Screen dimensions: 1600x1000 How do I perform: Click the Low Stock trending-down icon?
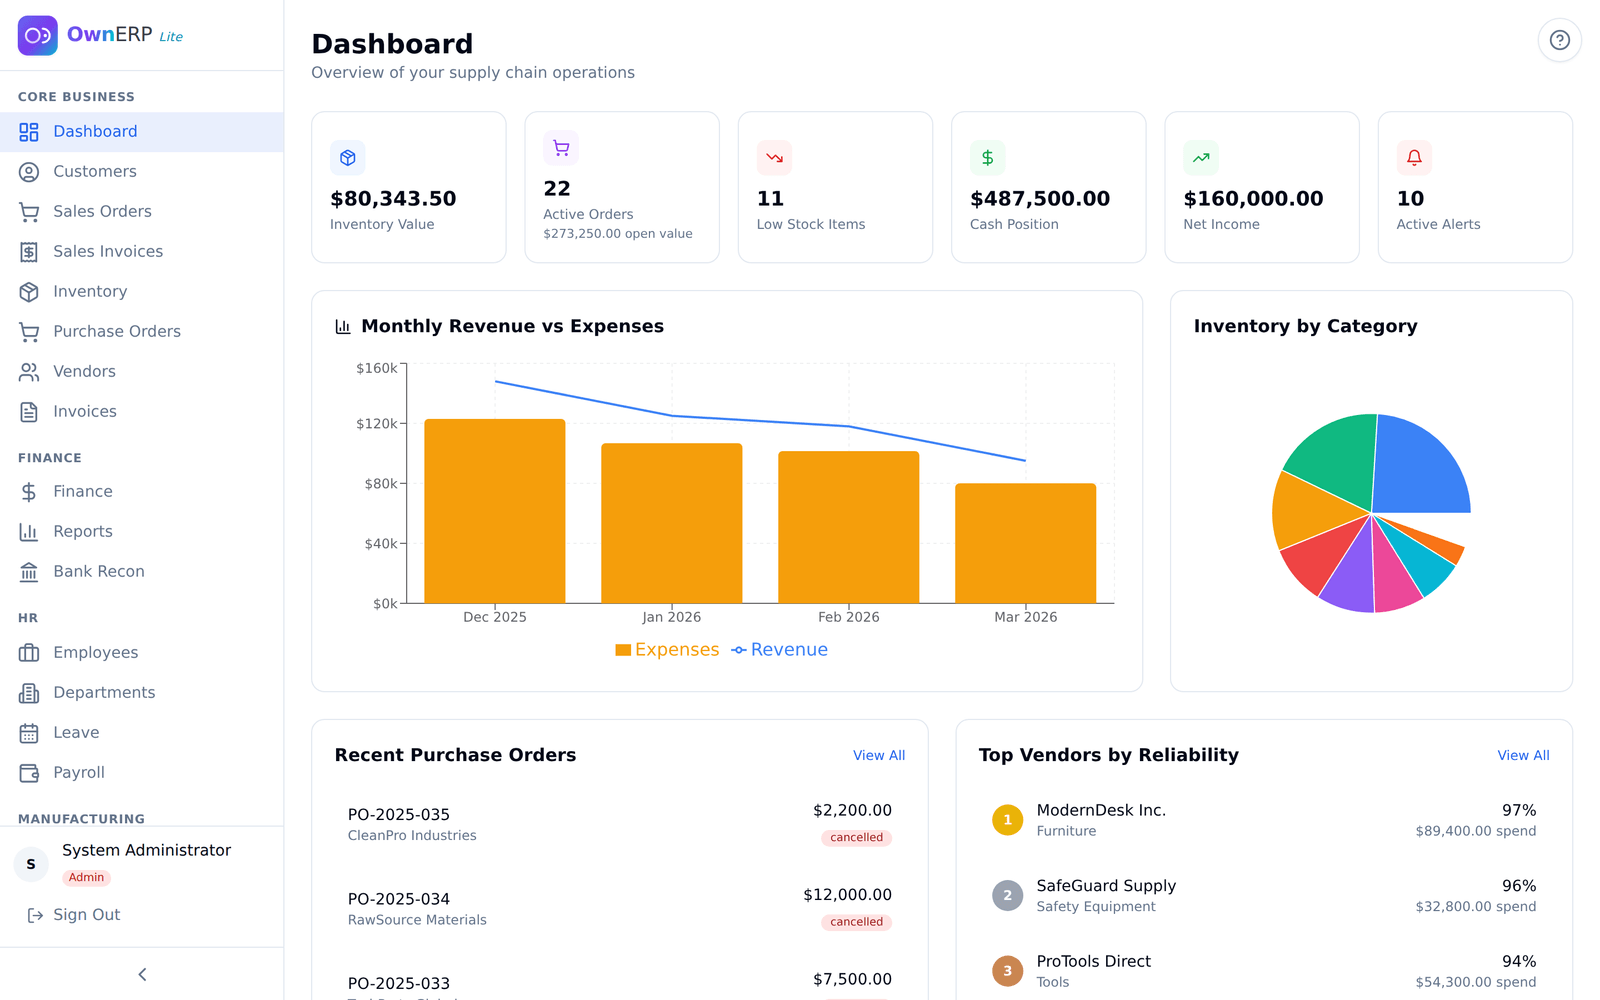[x=774, y=158]
